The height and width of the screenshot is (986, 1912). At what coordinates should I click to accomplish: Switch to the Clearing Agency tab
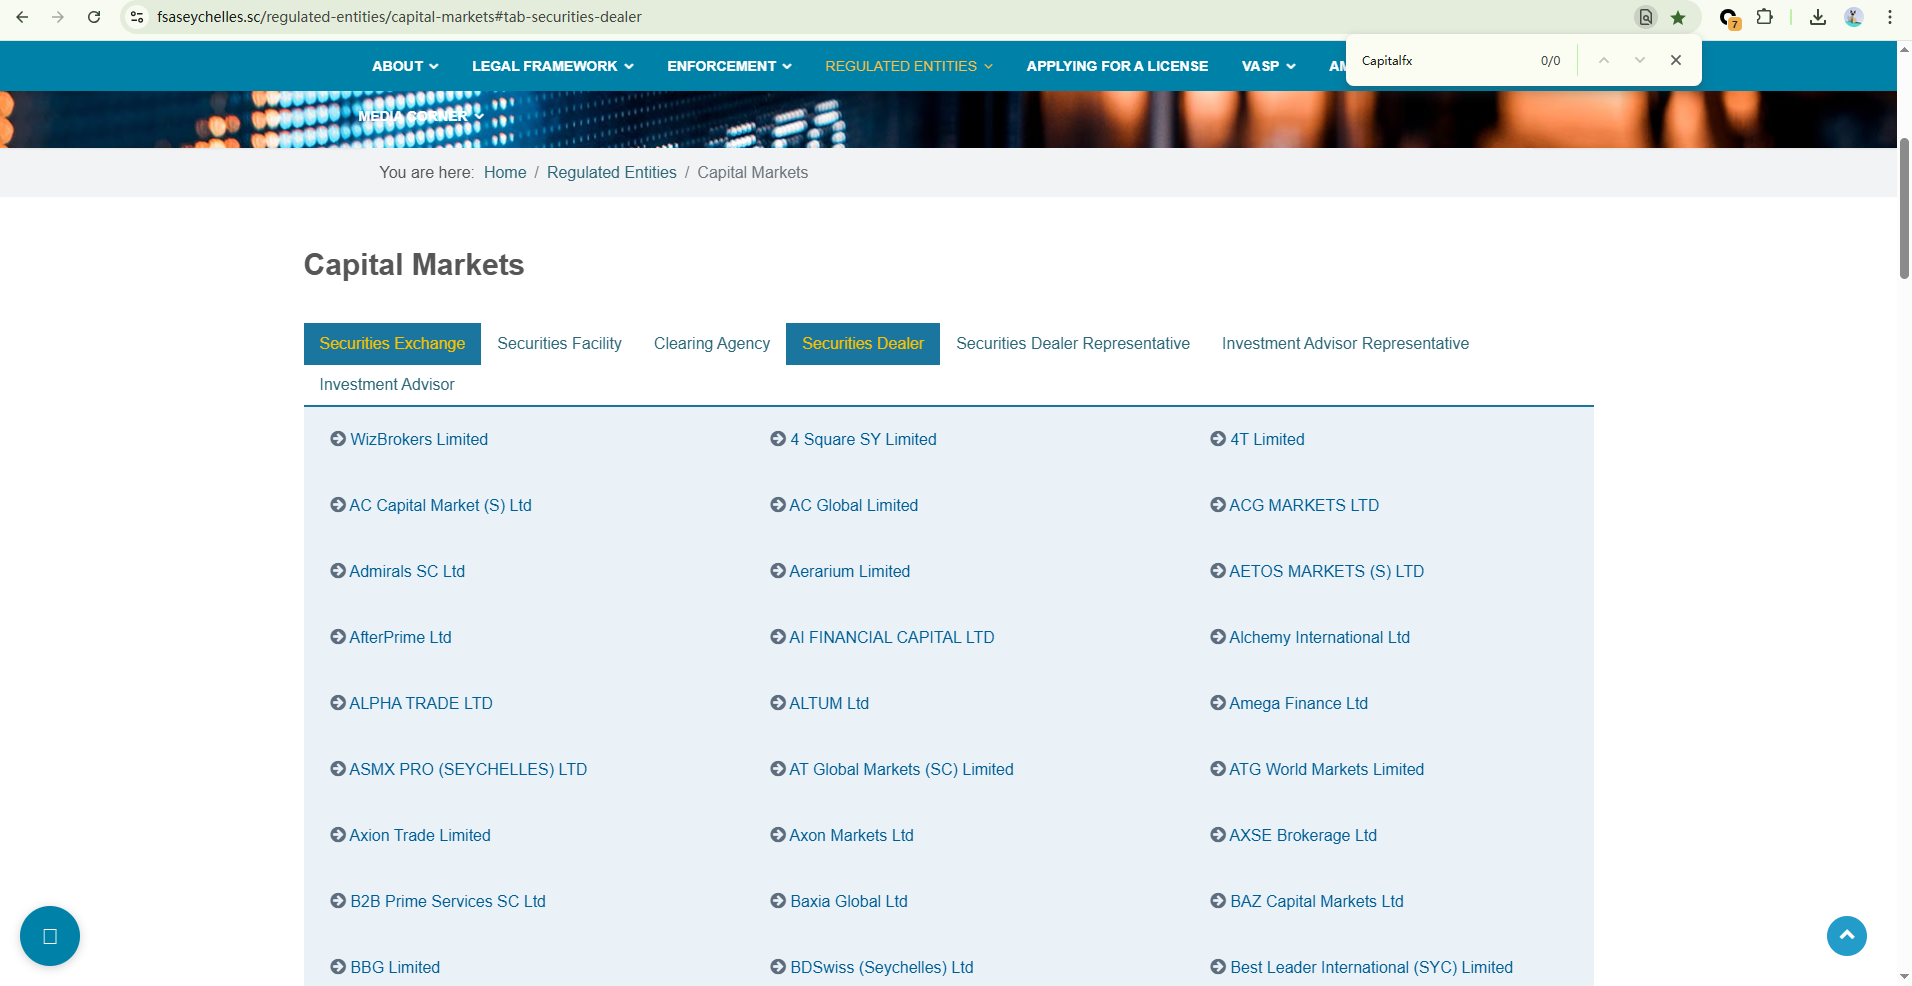(712, 344)
